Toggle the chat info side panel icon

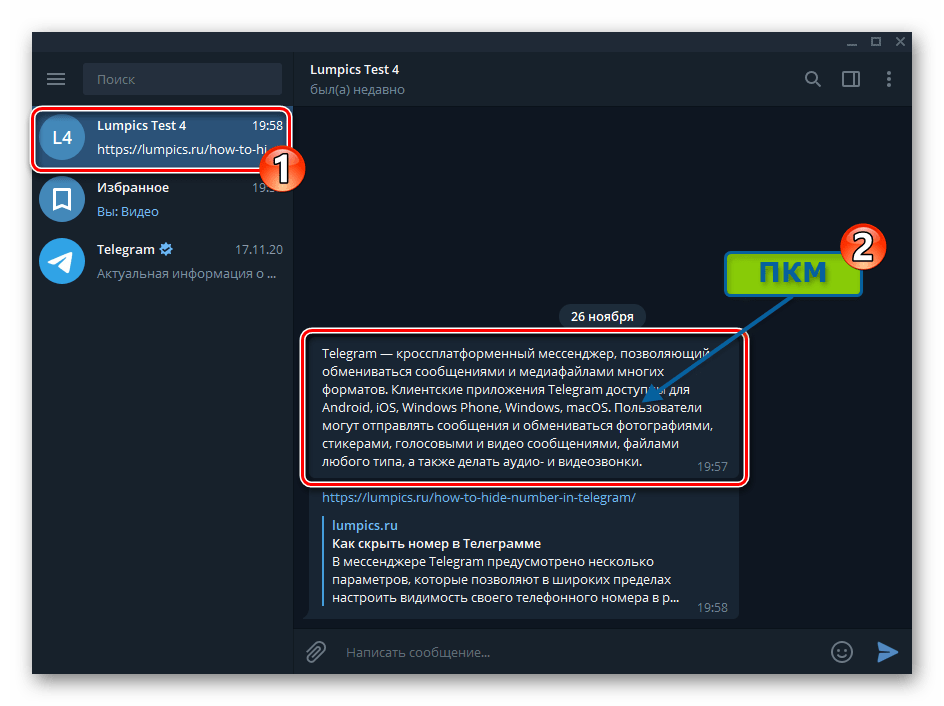(x=851, y=79)
